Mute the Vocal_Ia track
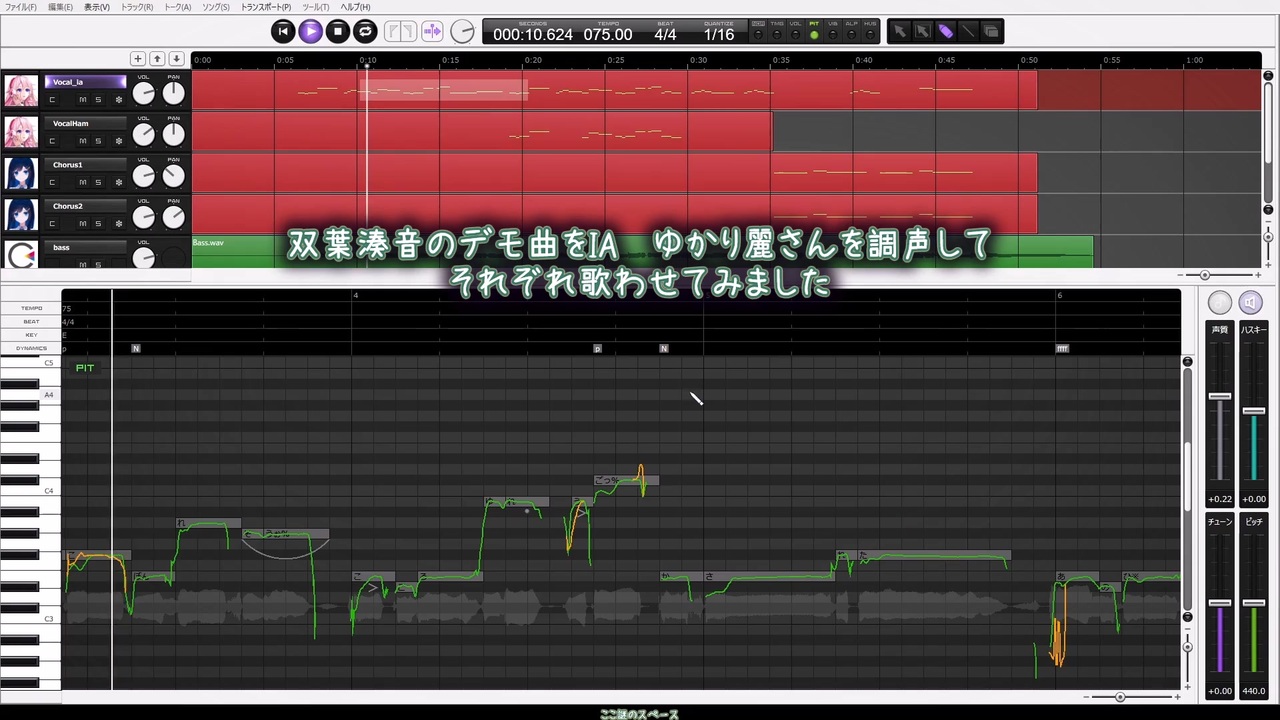1280x720 pixels. click(83, 100)
